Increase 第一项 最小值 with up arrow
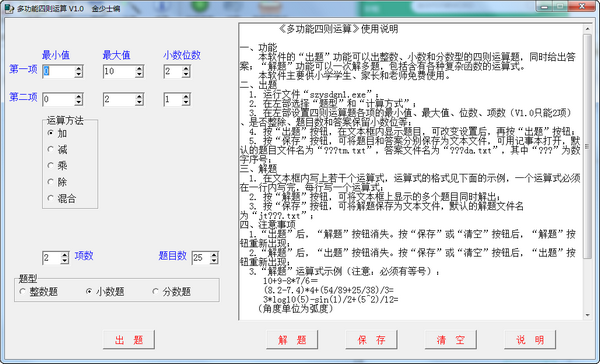The image size is (600, 364). click(x=78, y=69)
